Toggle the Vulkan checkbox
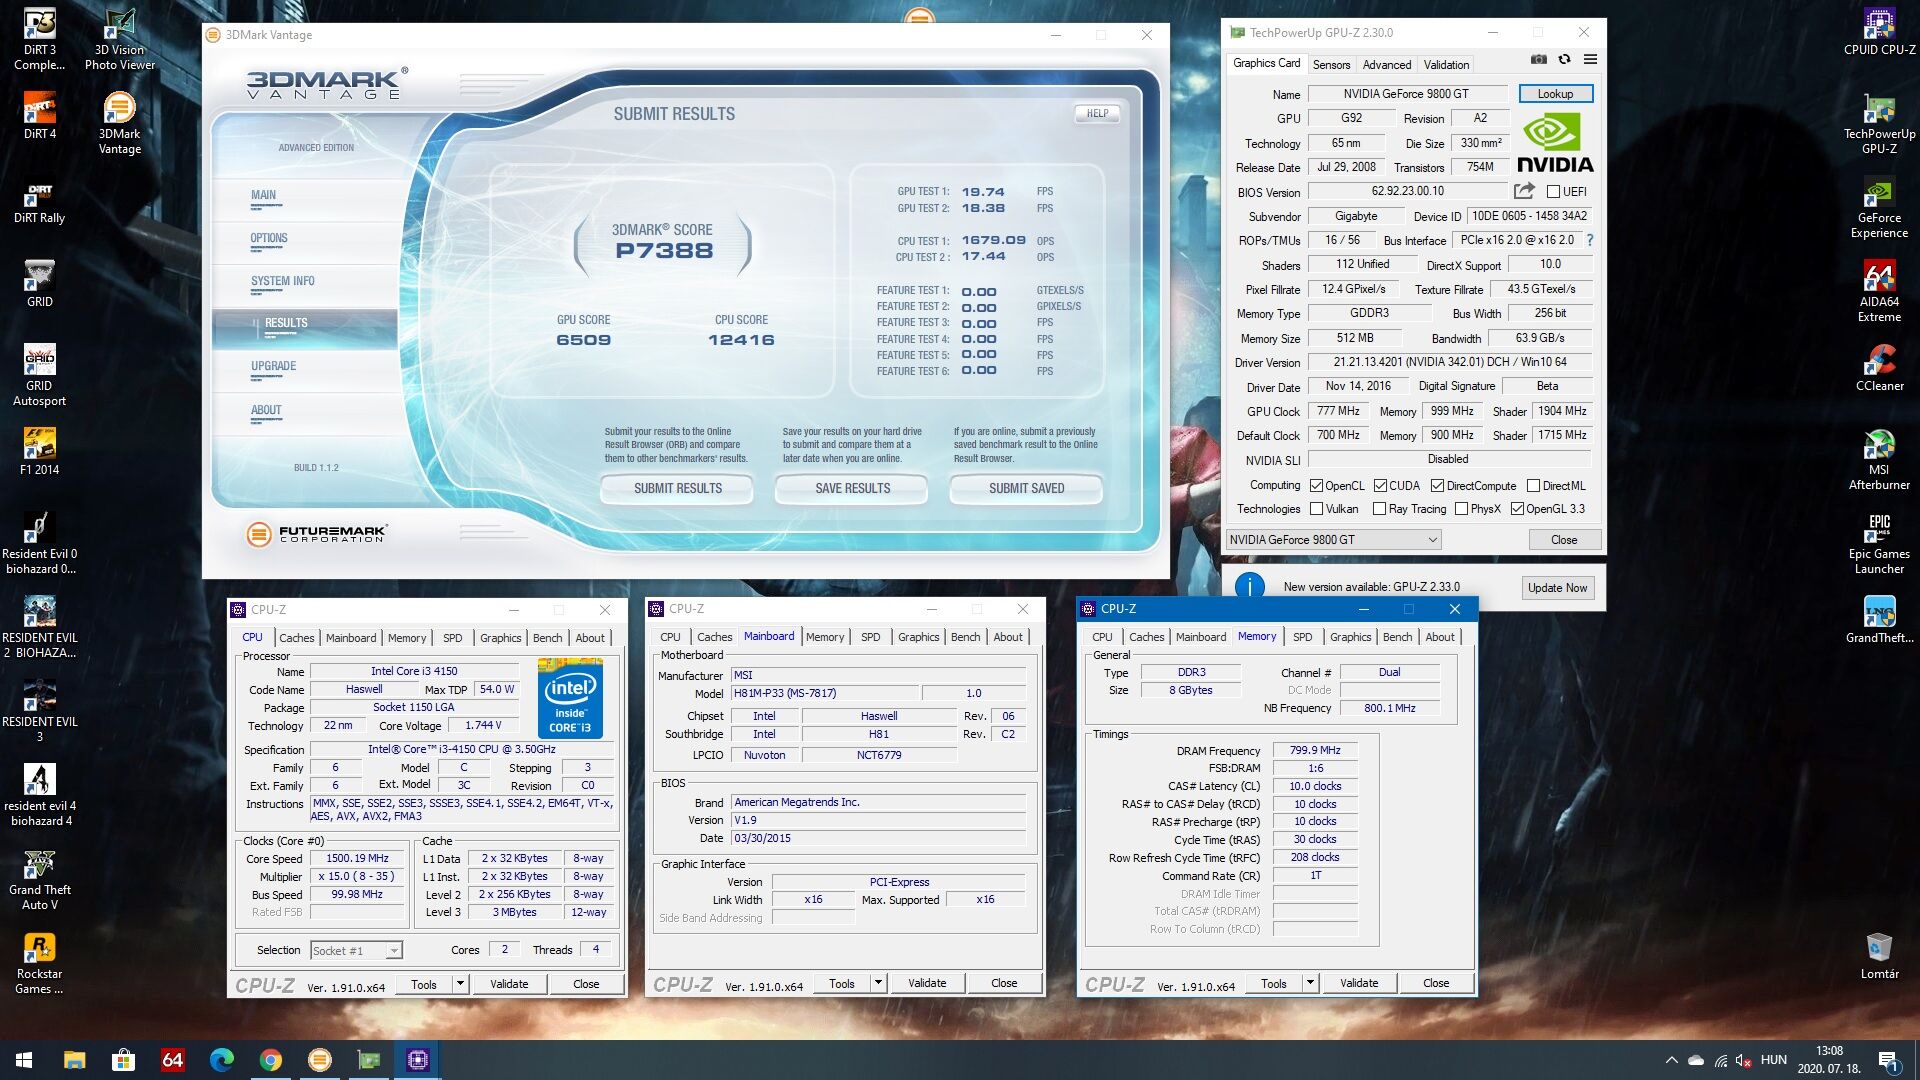This screenshot has width=1920, height=1080. pyautogui.click(x=1317, y=509)
